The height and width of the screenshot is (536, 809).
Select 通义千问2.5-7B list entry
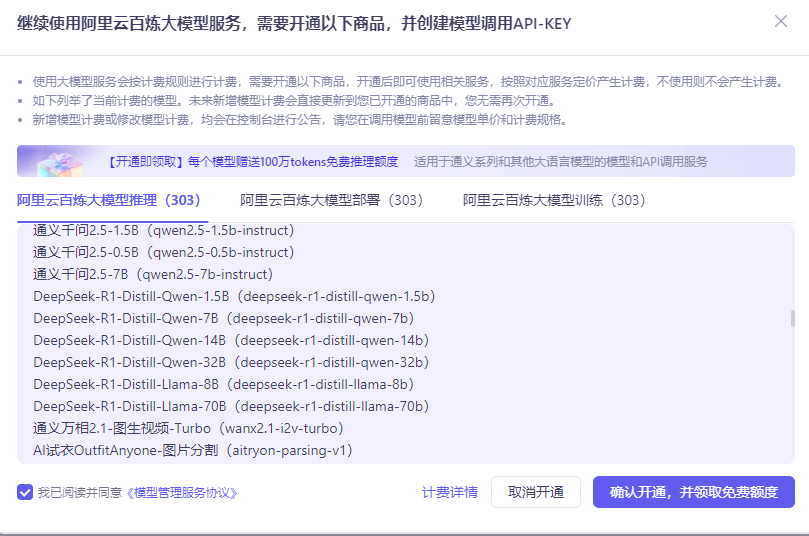153,274
